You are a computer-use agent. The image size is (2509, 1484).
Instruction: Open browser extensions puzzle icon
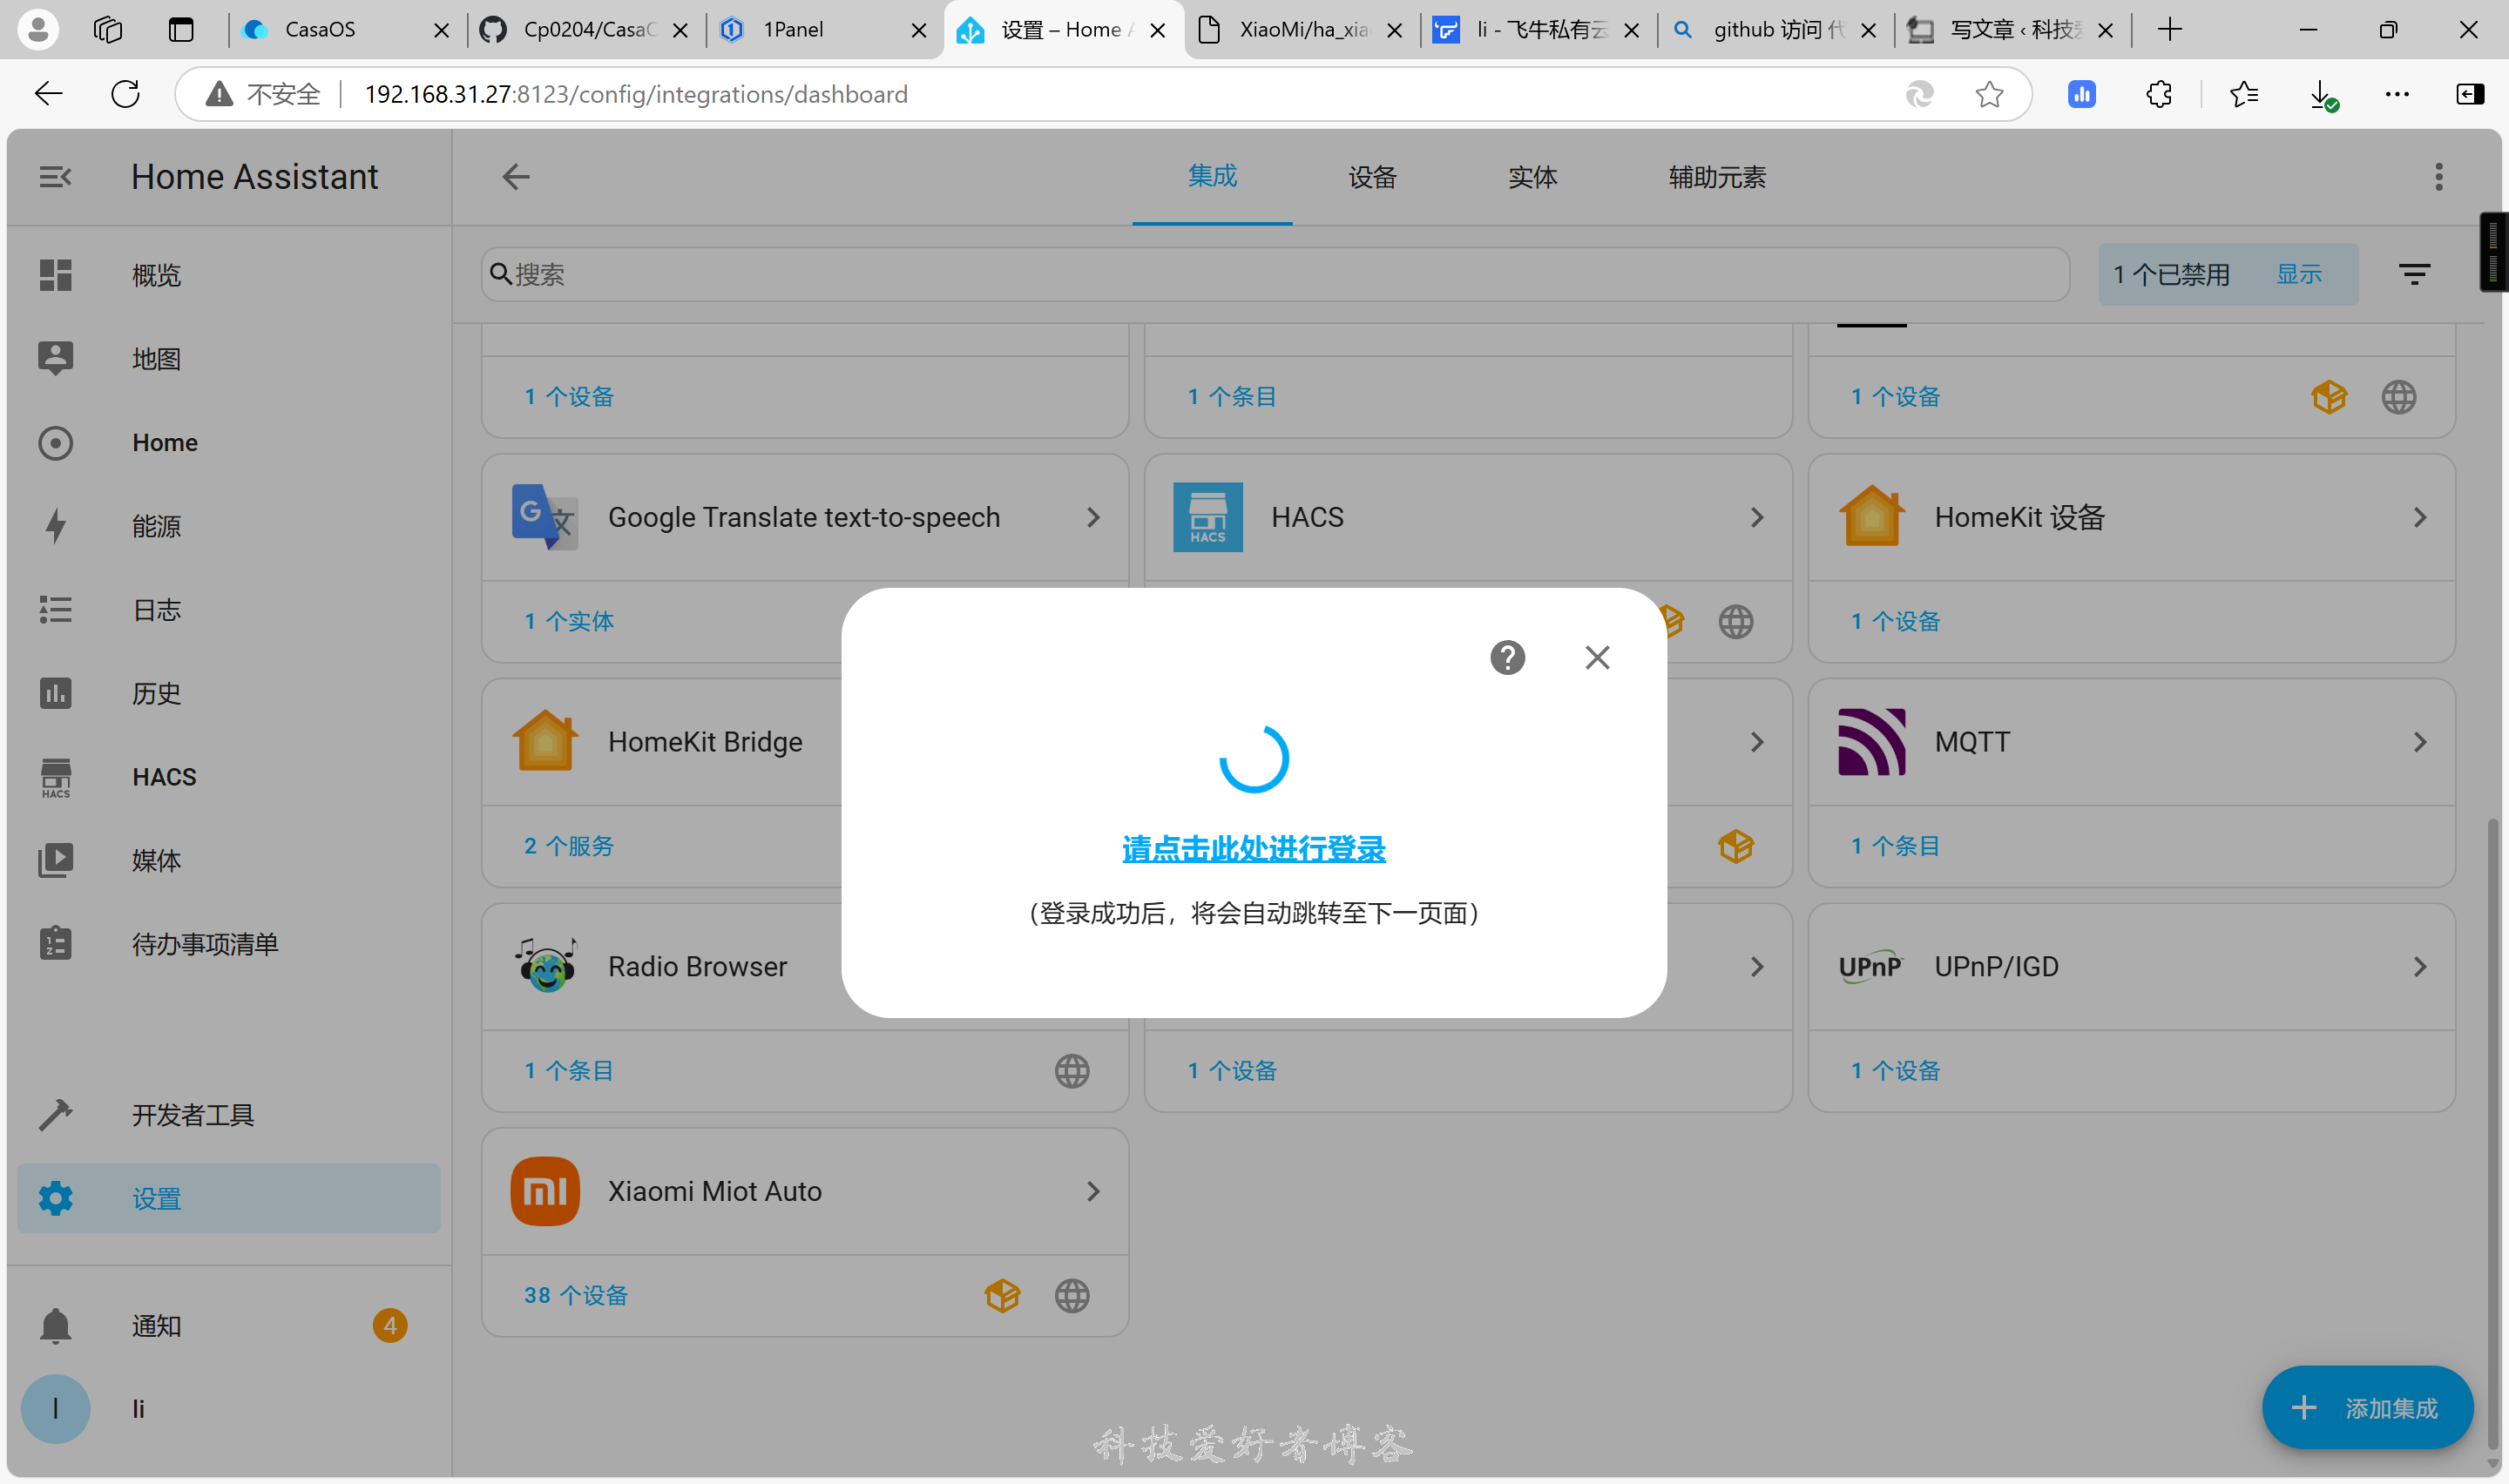2158,94
